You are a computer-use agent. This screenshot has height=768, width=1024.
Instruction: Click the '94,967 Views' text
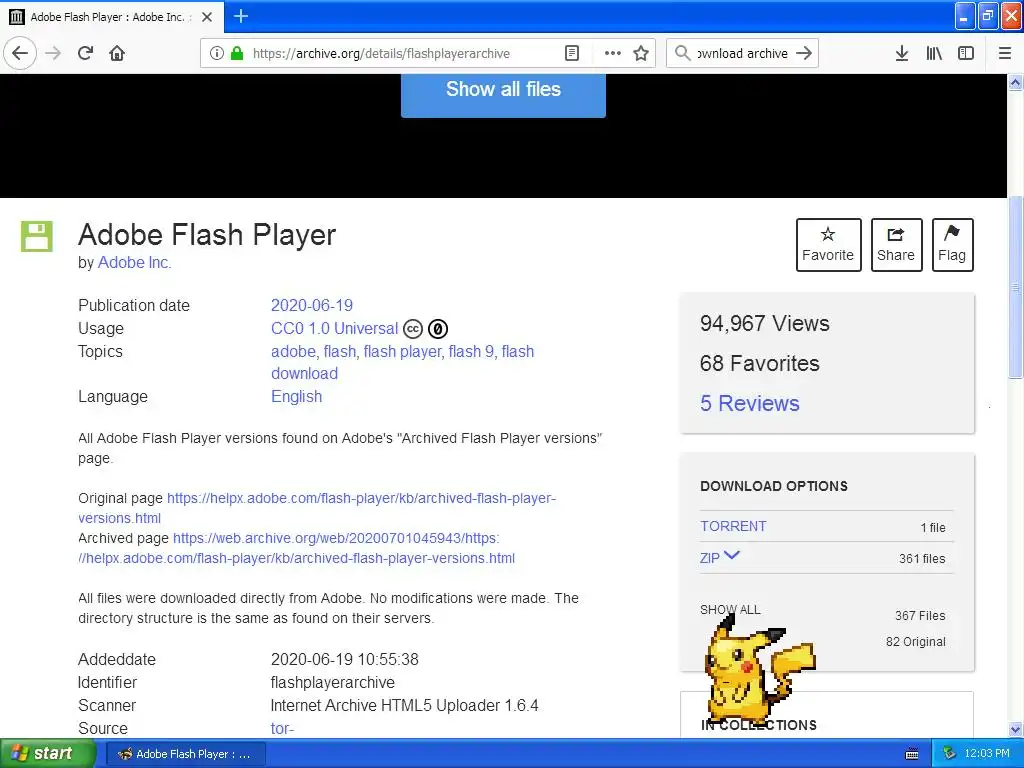[765, 323]
